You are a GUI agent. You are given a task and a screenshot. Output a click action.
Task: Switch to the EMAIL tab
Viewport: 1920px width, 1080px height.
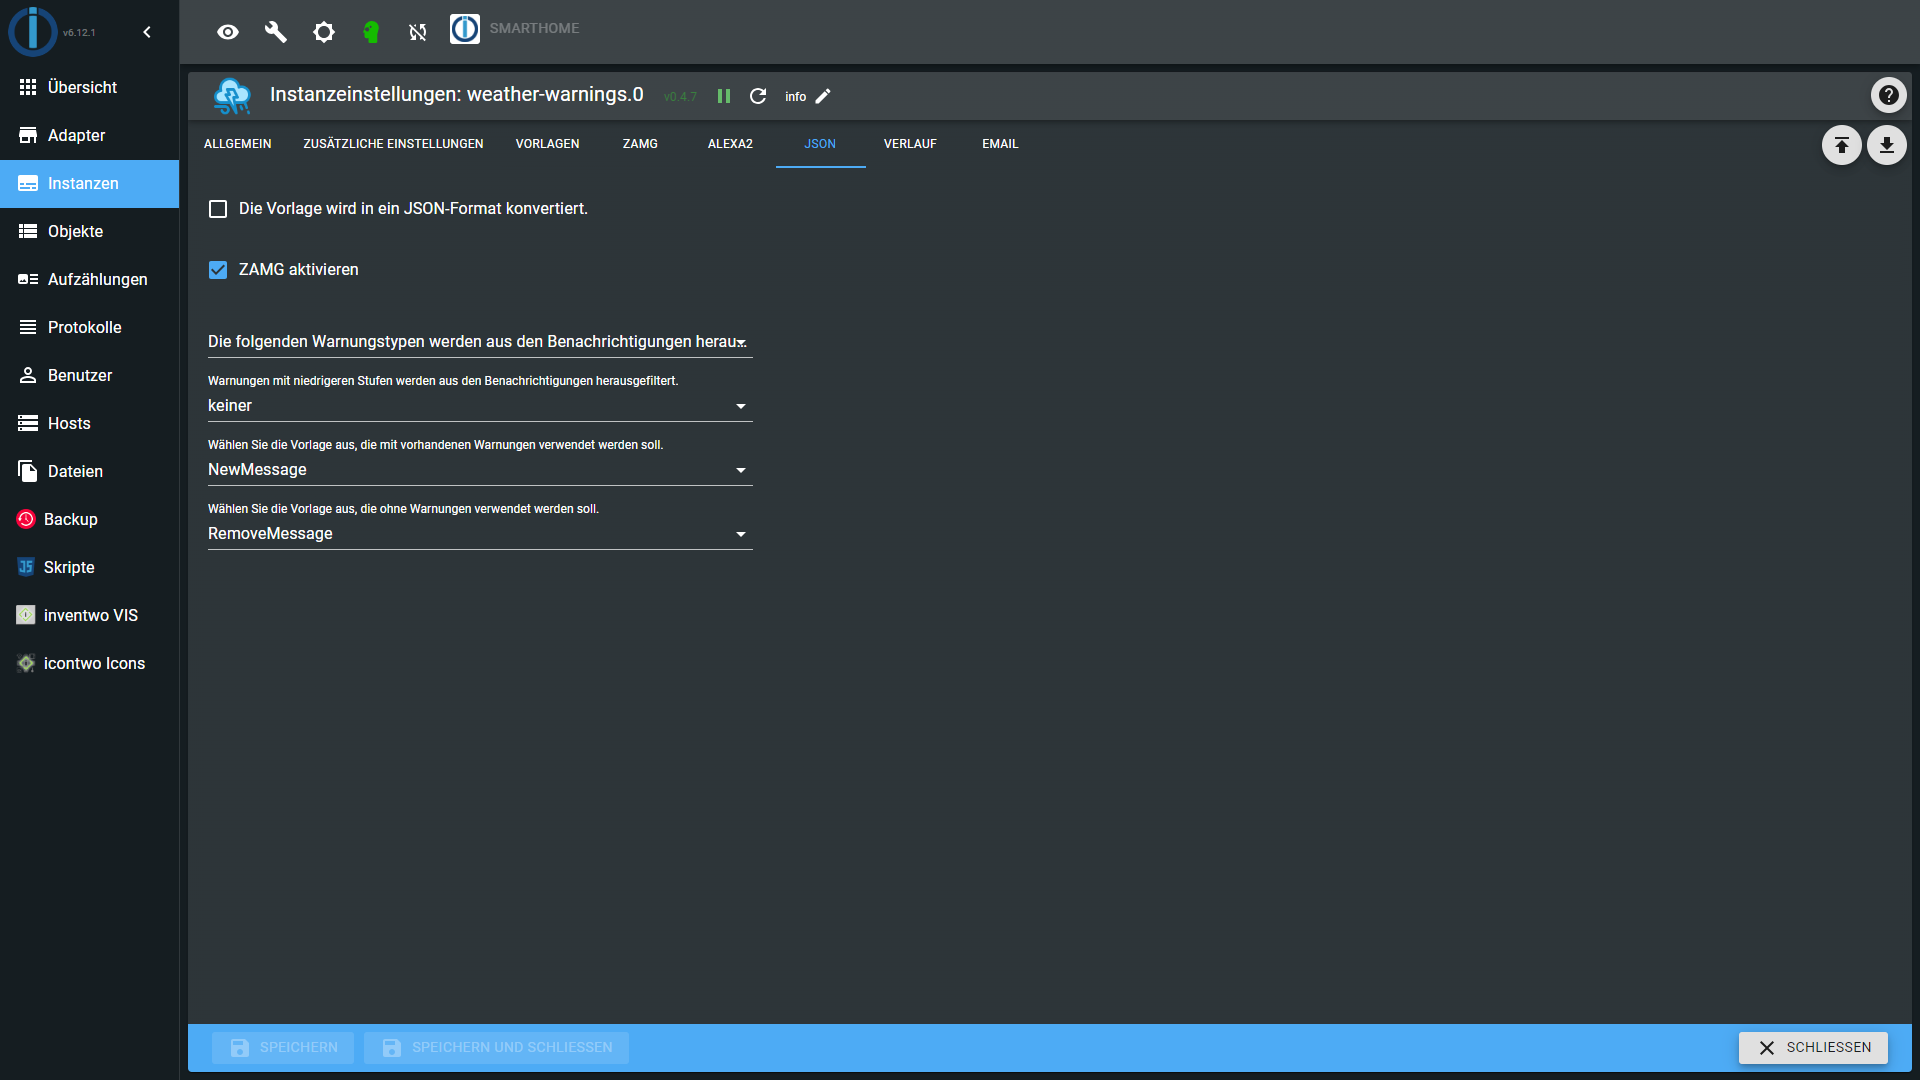[1000, 144]
